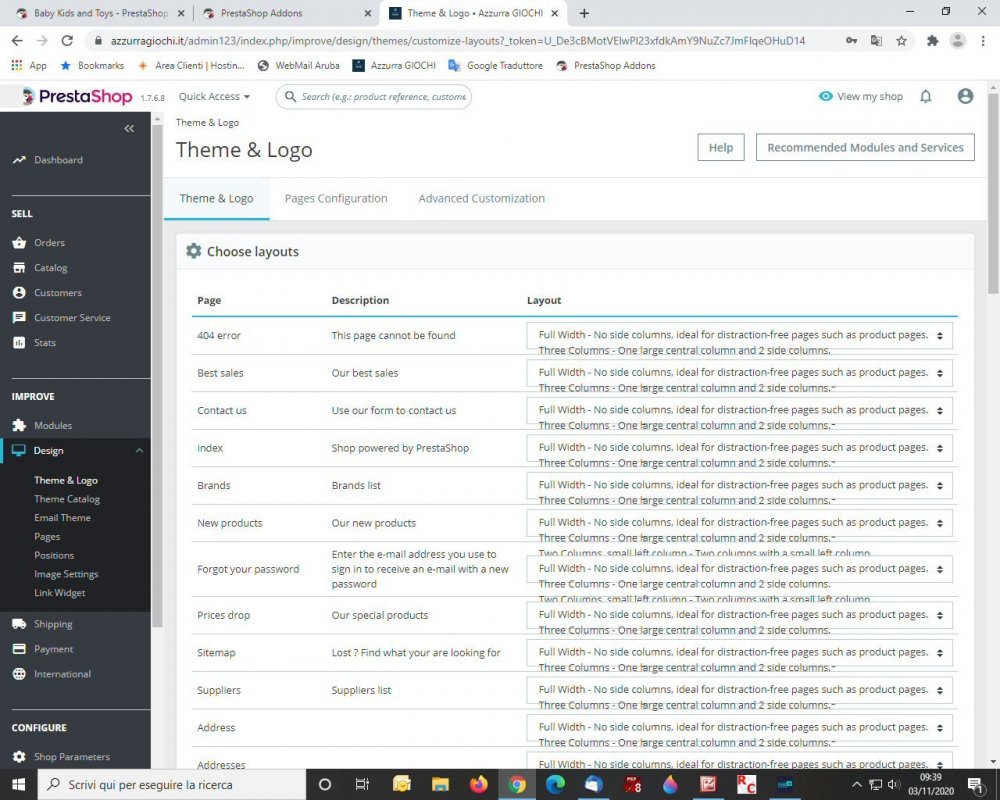Open the Advanced Customization tab
The height and width of the screenshot is (800, 1000).
point(481,198)
